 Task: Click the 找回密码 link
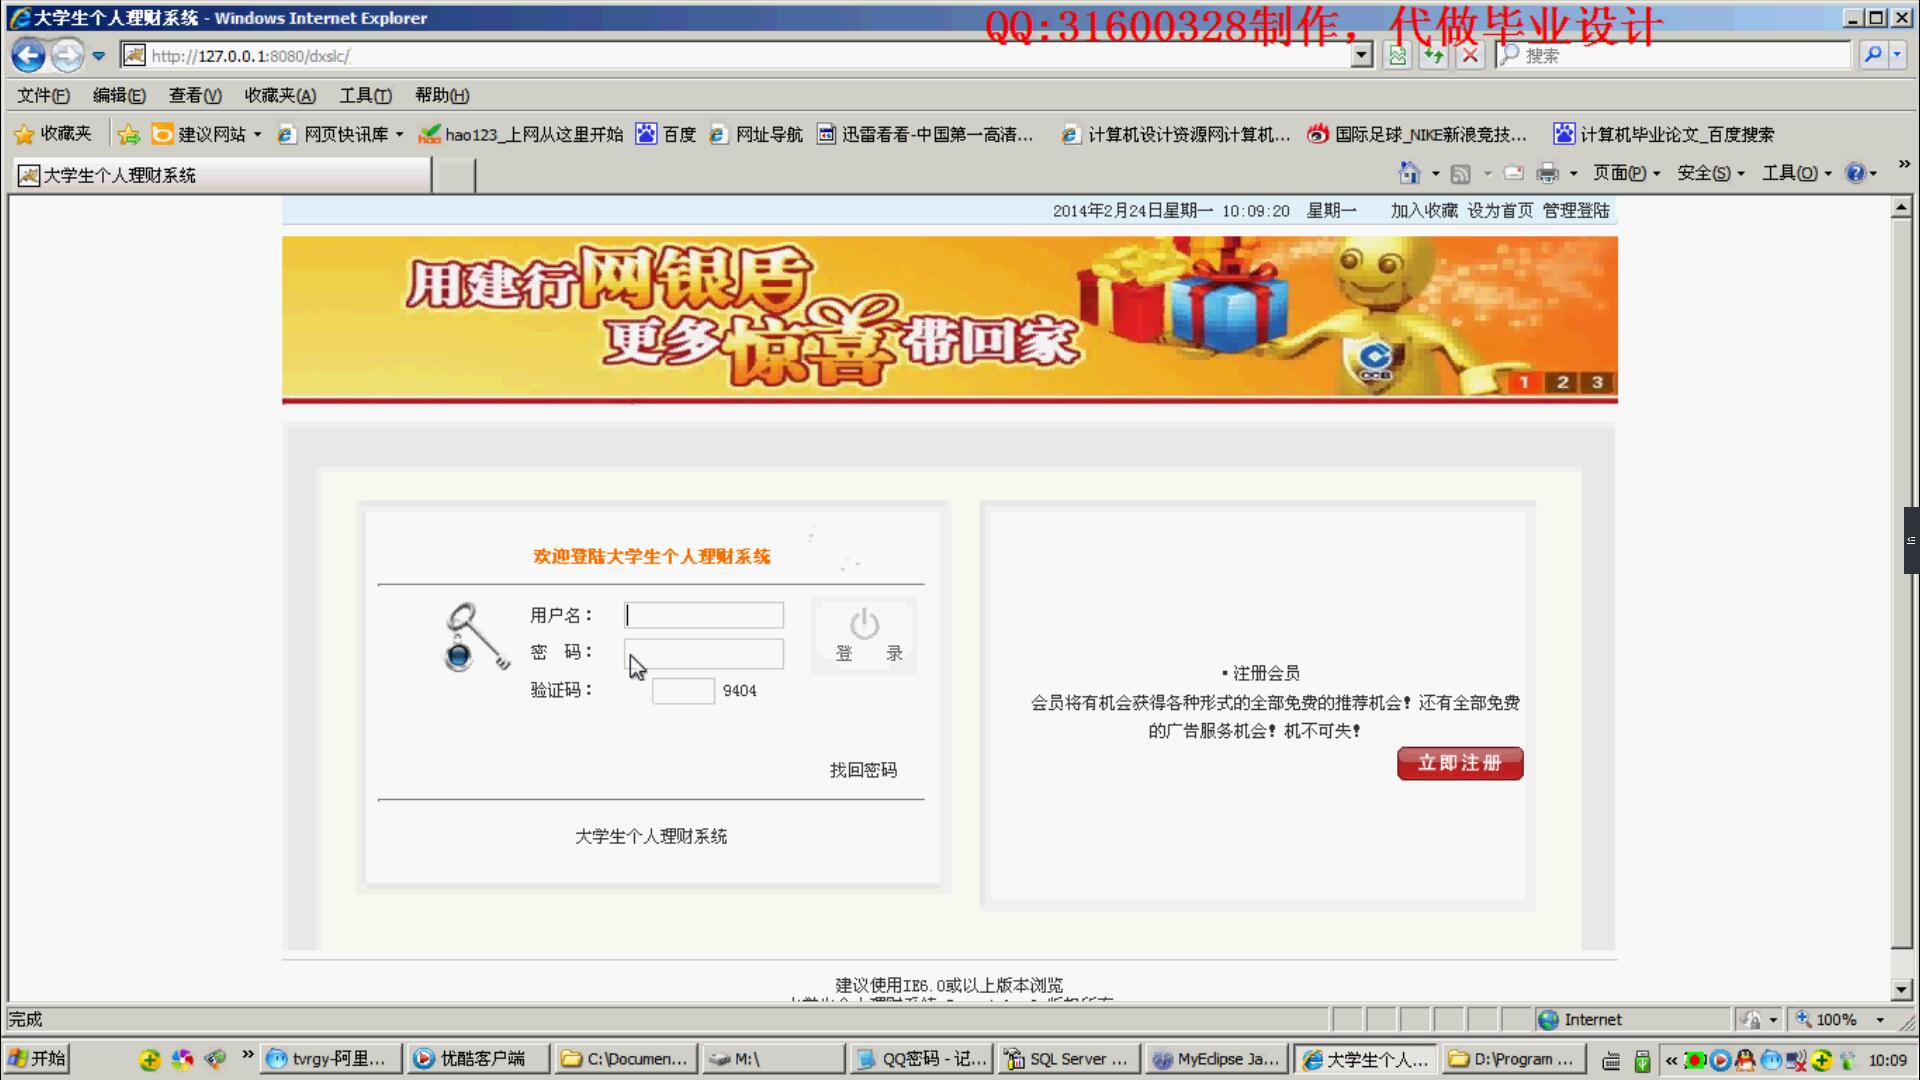[863, 770]
